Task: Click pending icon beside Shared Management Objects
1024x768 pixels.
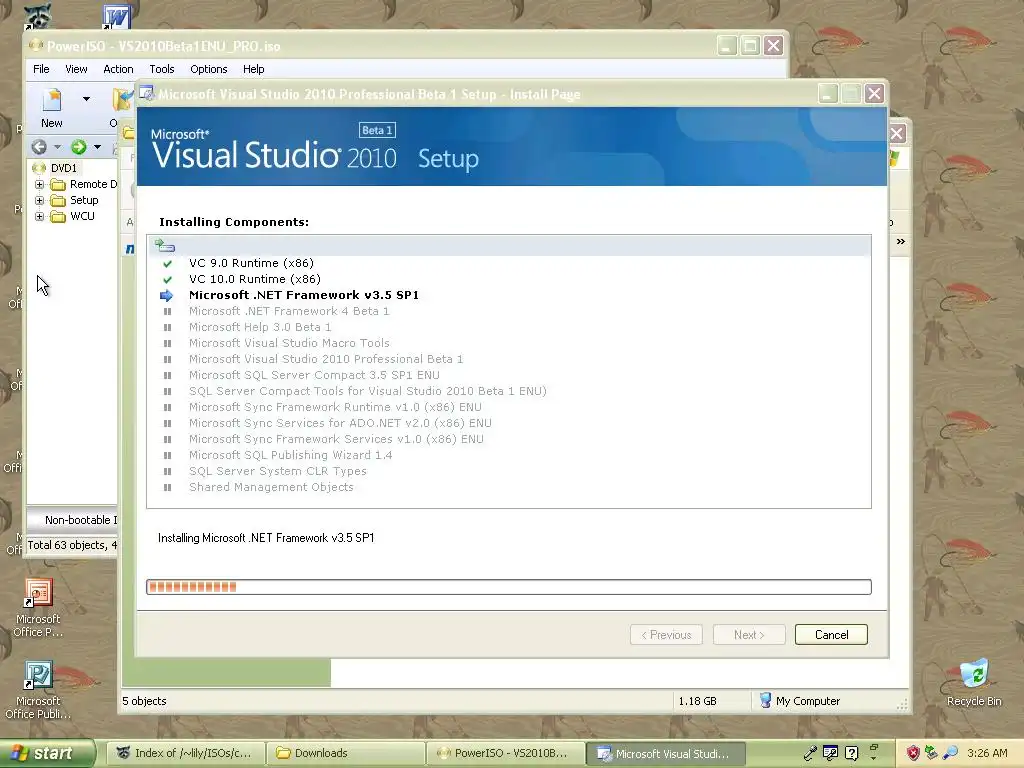Action: (167, 487)
